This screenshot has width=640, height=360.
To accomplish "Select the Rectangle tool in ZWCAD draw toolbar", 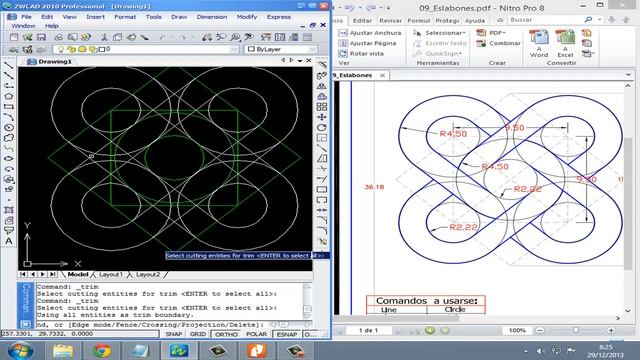I will click(9, 107).
